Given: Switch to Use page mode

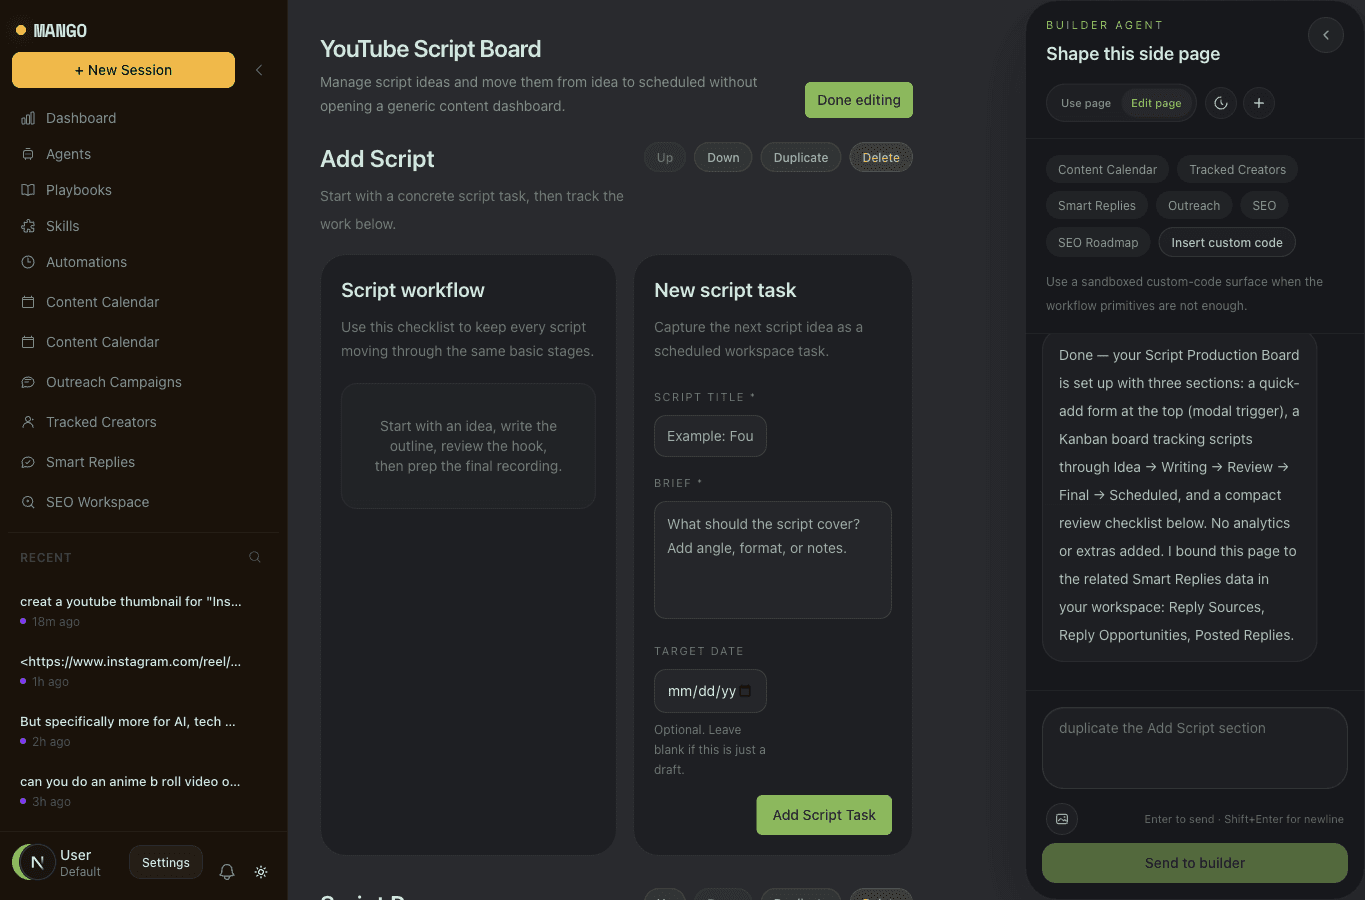Looking at the screenshot, I should [x=1086, y=103].
